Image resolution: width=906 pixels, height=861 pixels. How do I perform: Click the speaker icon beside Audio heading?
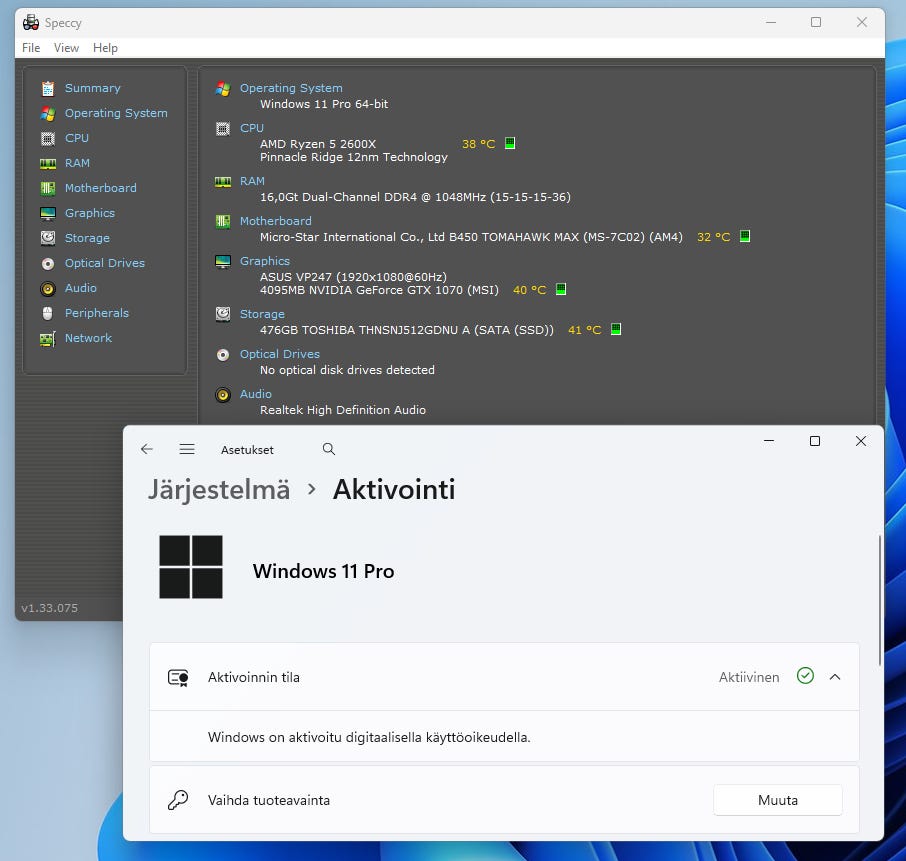pos(223,395)
